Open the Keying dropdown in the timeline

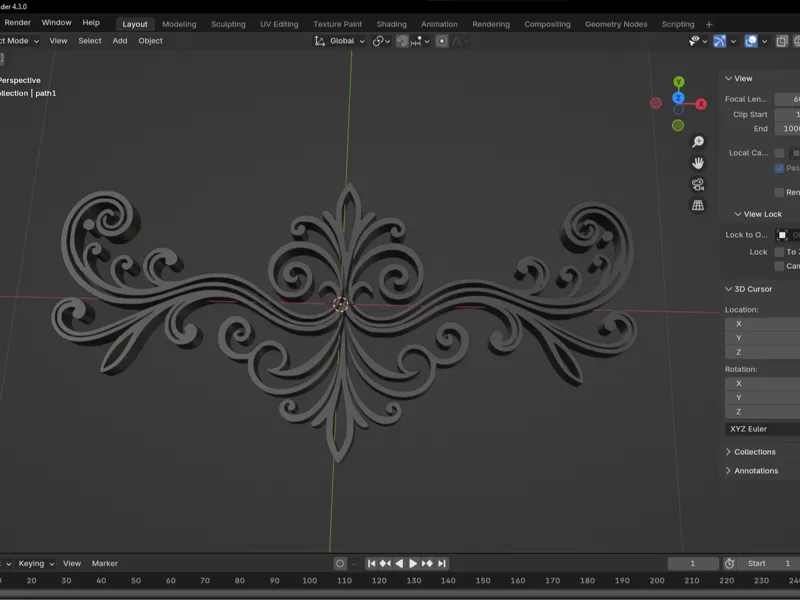36,563
